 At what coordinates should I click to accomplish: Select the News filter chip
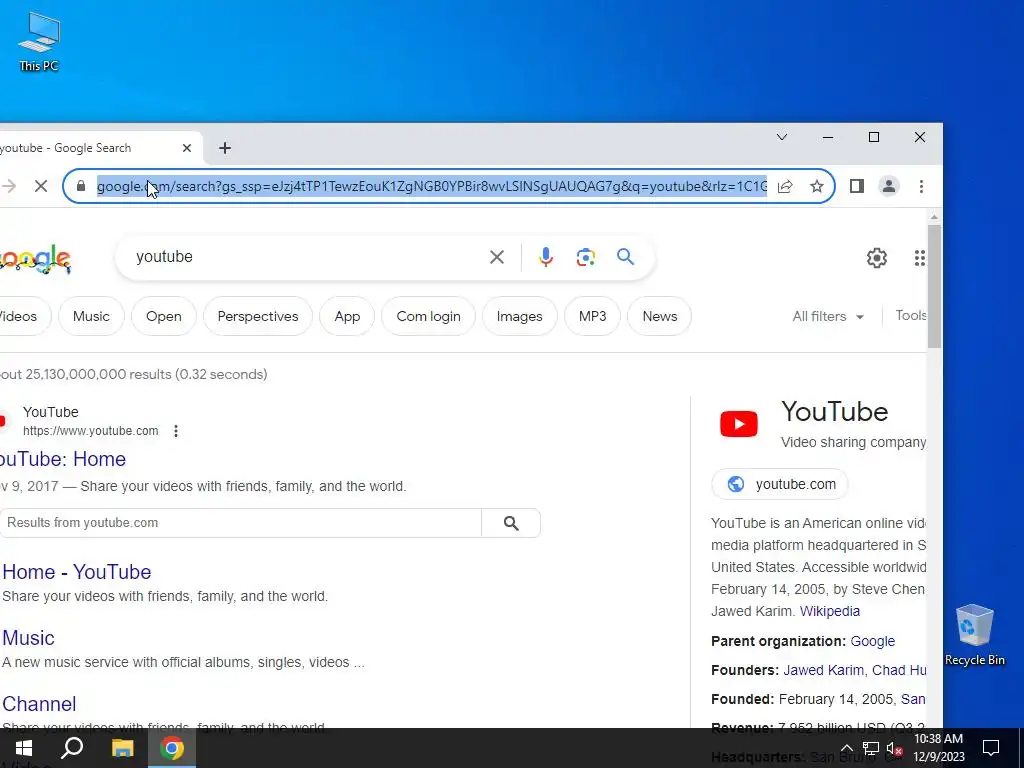[x=660, y=316]
